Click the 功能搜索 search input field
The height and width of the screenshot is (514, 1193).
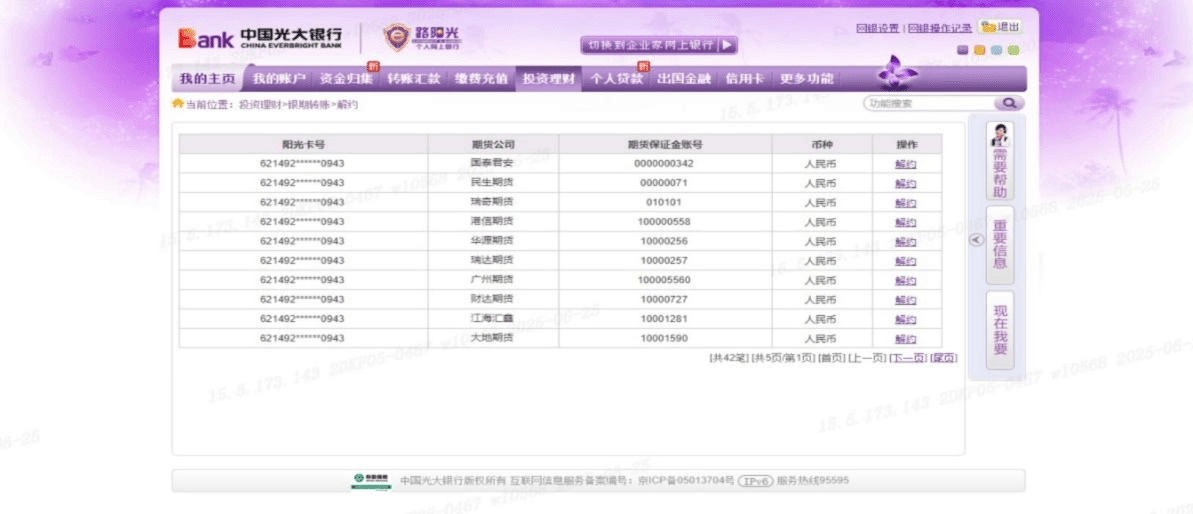[927, 103]
